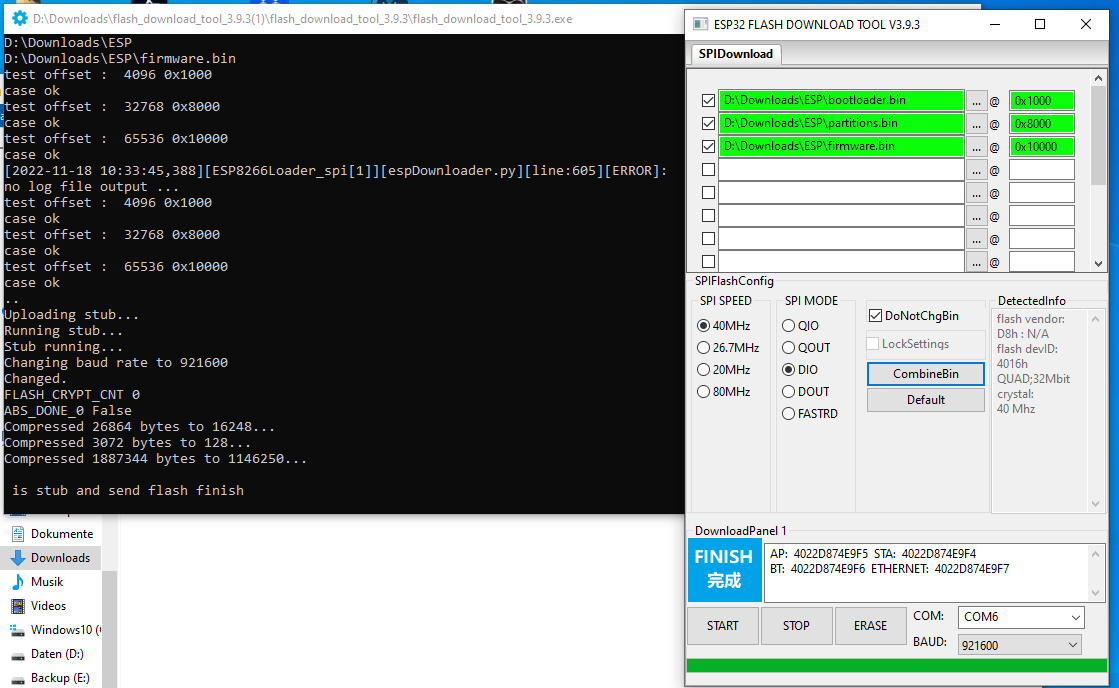Click the empty fourth file path field
Viewport: 1119px width, 688px height.
pyautogui.click(x=841, y=170)
